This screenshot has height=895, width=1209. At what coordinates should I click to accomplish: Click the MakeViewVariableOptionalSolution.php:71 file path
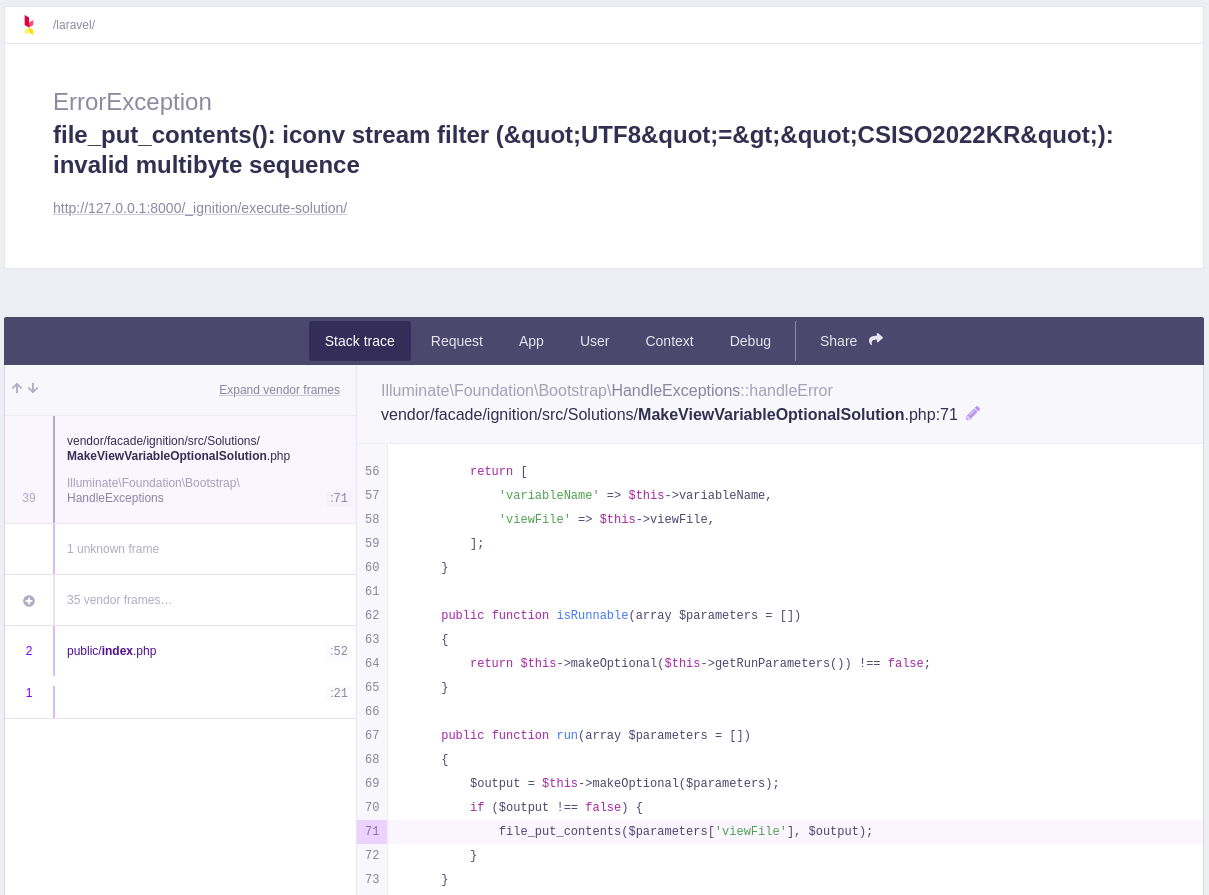click(x=669, y=414)
